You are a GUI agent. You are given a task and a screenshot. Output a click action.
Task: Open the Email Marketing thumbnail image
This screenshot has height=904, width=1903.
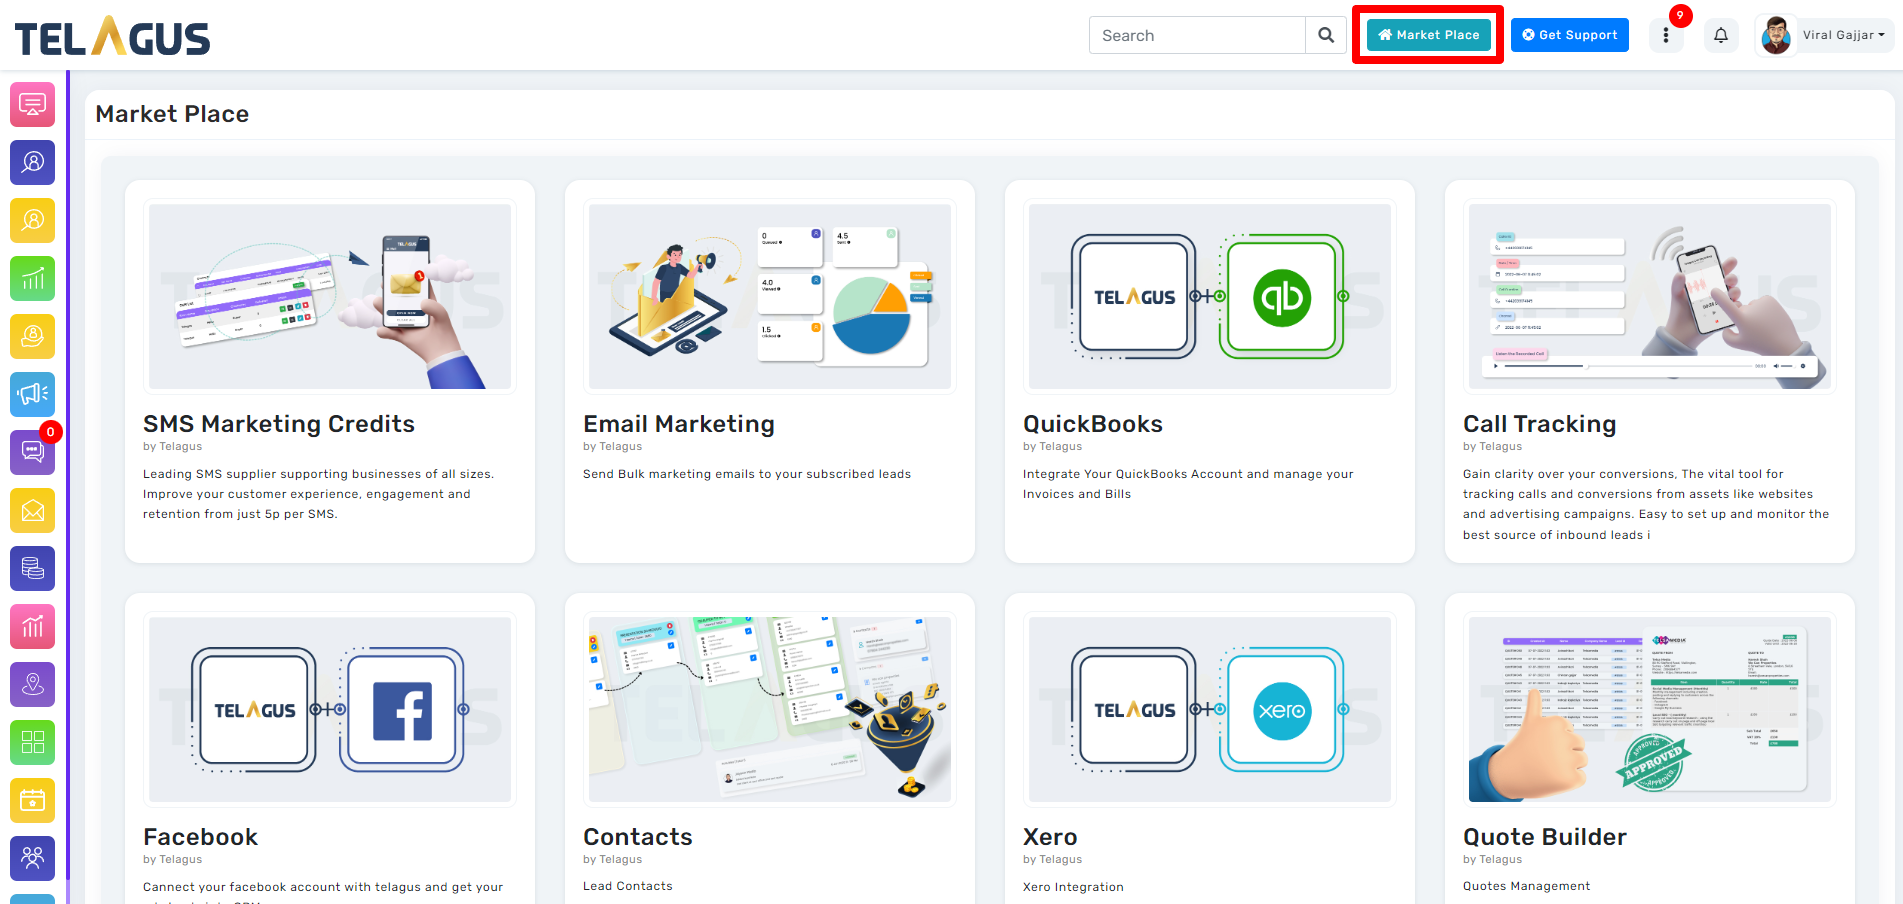[770, 296]
